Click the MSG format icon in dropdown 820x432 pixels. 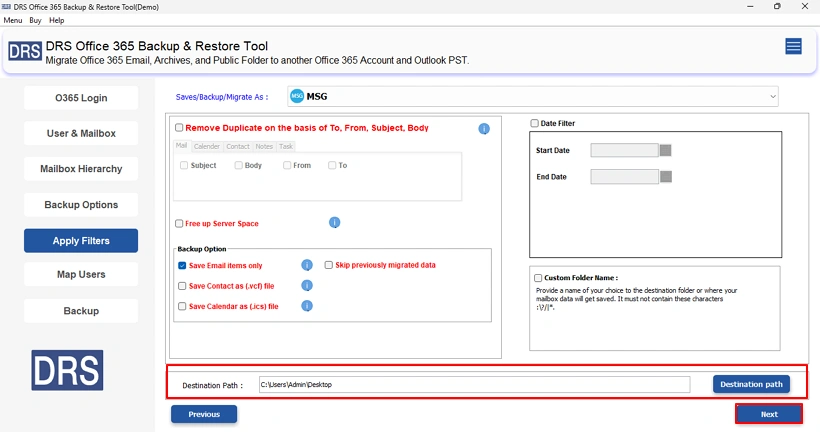click(x=297, y=96)
